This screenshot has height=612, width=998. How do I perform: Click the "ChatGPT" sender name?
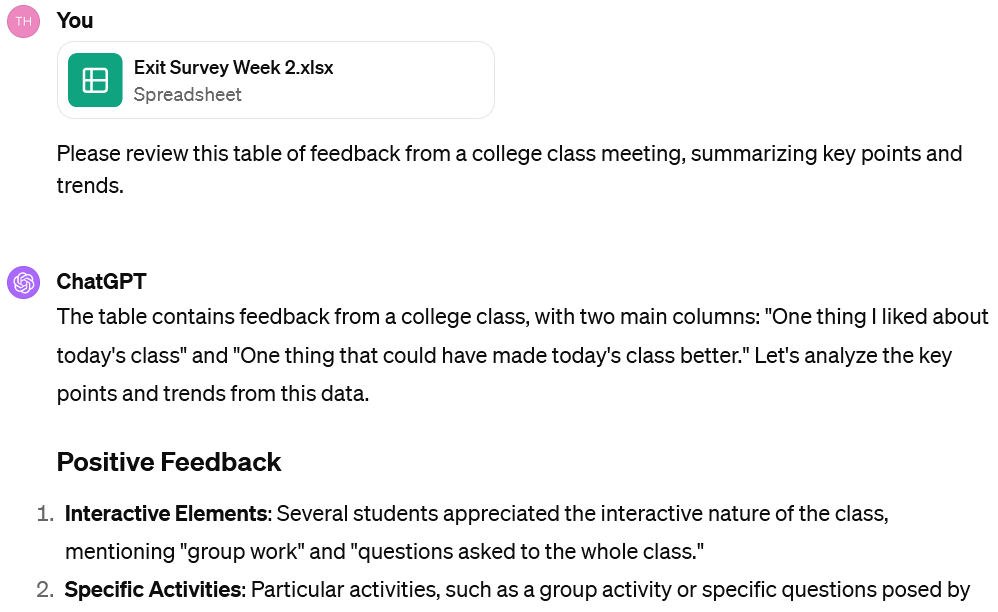[101, 281]
